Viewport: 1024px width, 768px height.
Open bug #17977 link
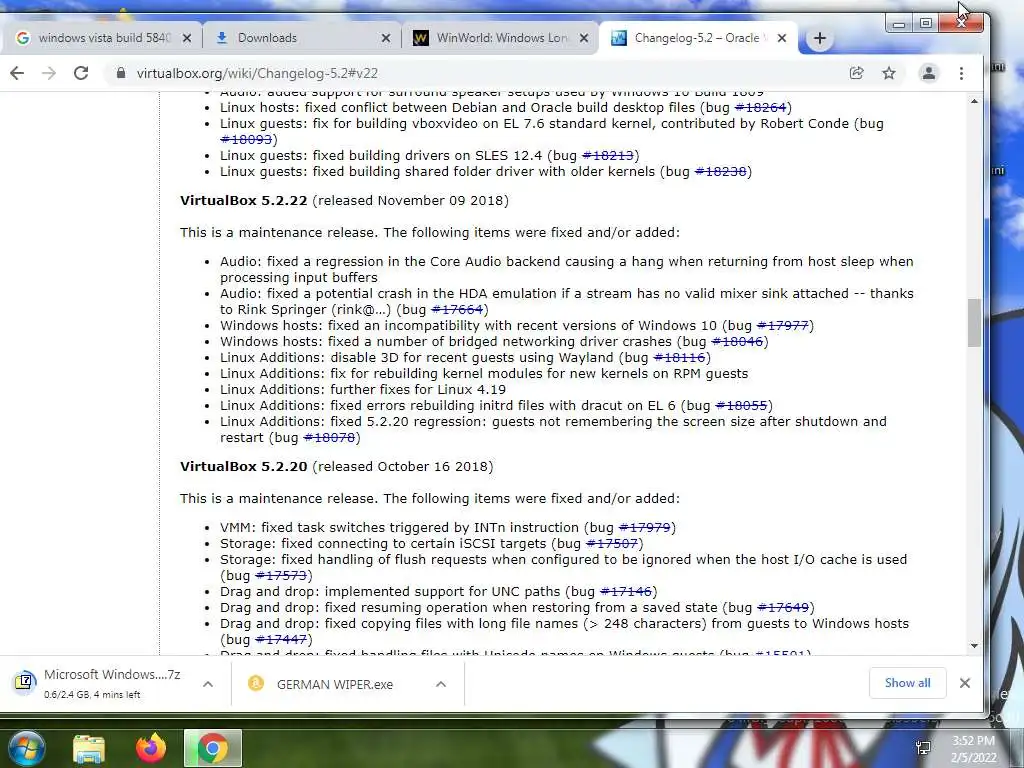coord(782,326)
